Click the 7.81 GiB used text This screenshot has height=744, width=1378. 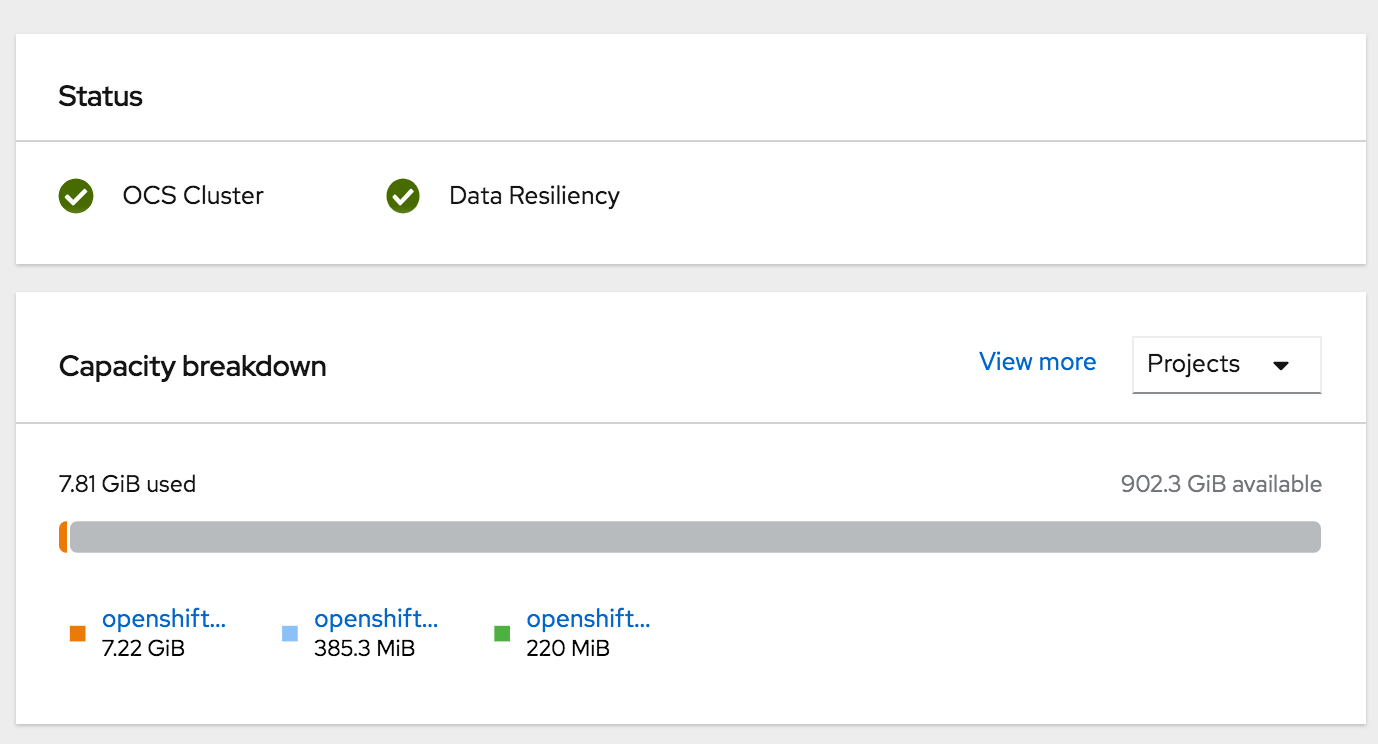pyautogui.click(x=127, y=485)
